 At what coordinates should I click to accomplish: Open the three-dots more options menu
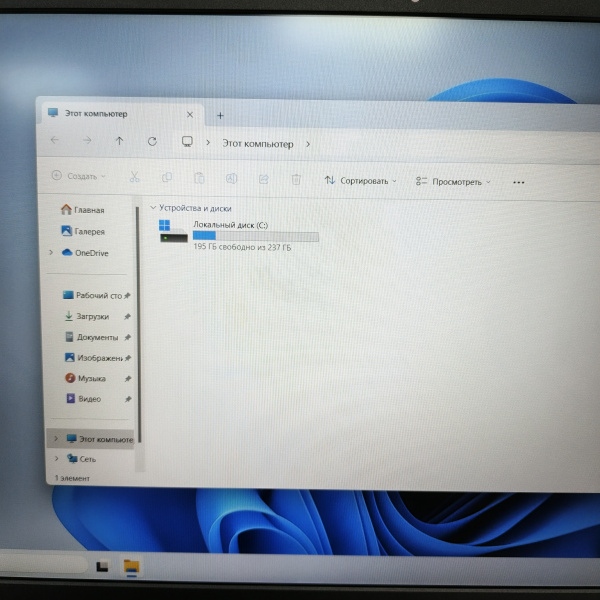click(x=518, y=183)
